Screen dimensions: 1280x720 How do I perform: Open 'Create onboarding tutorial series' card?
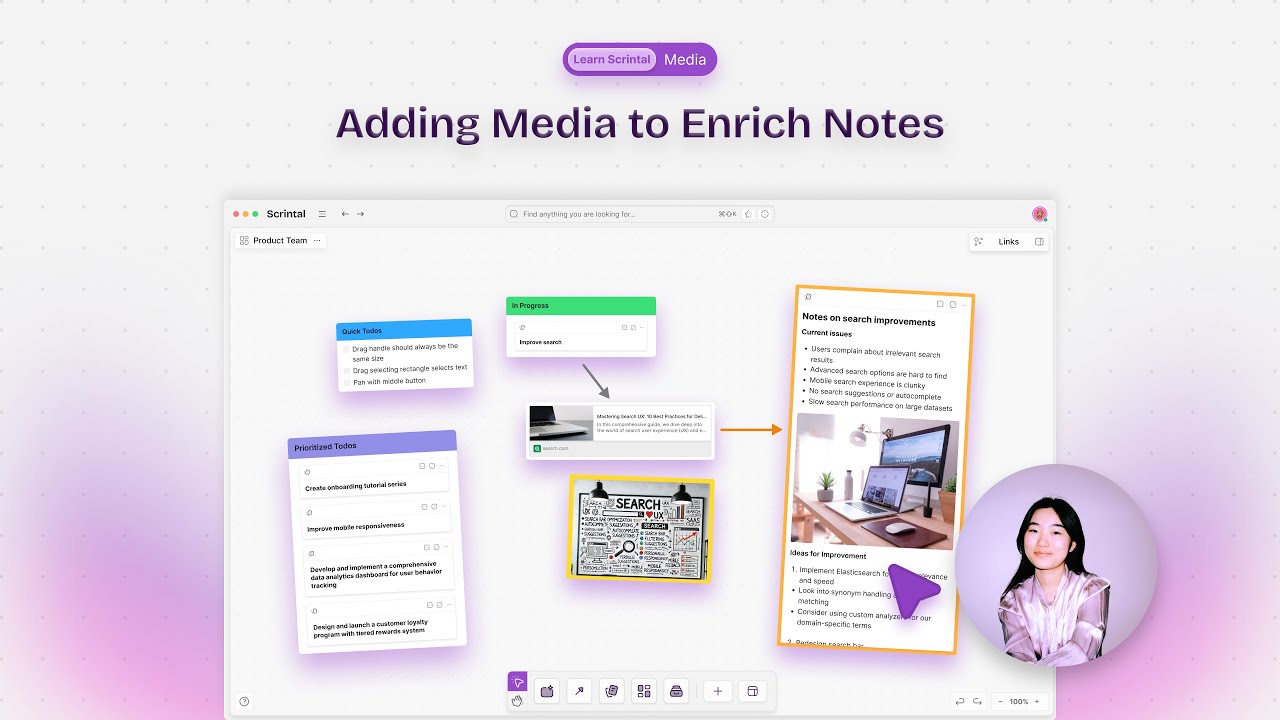click(375, 478)
